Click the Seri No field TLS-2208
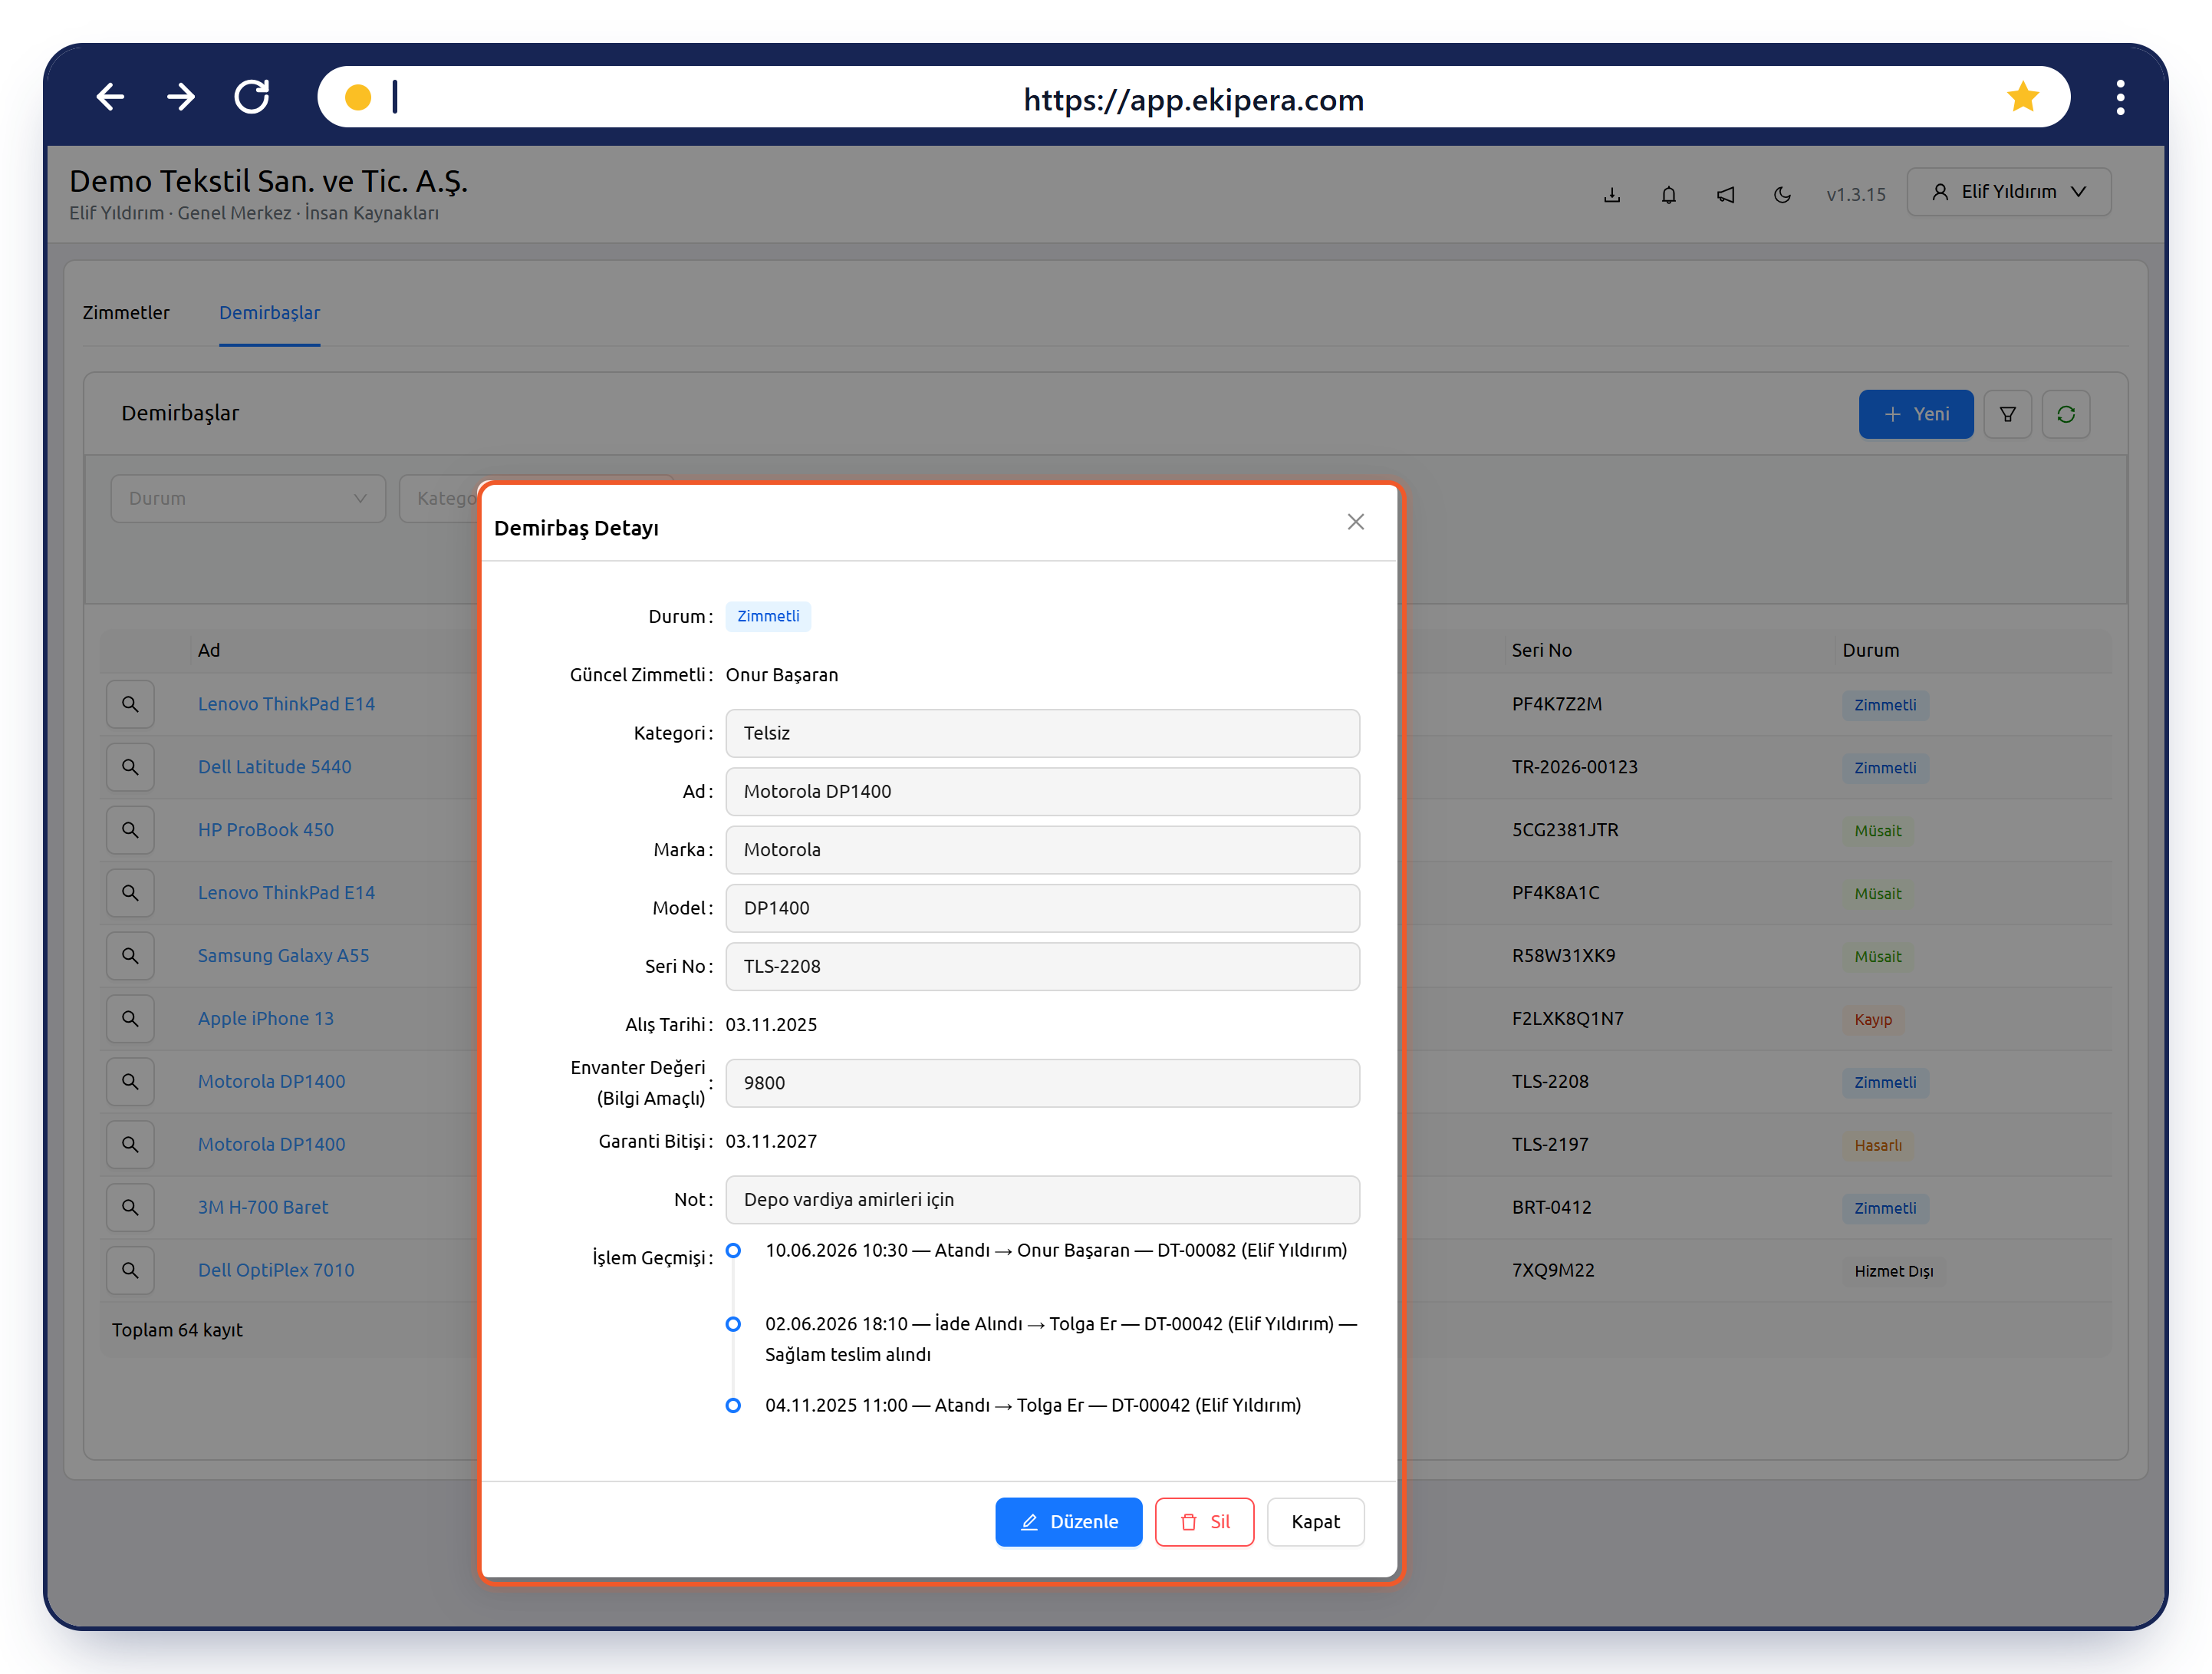The image size is (2212, 1674). (x=1042, y=966)
